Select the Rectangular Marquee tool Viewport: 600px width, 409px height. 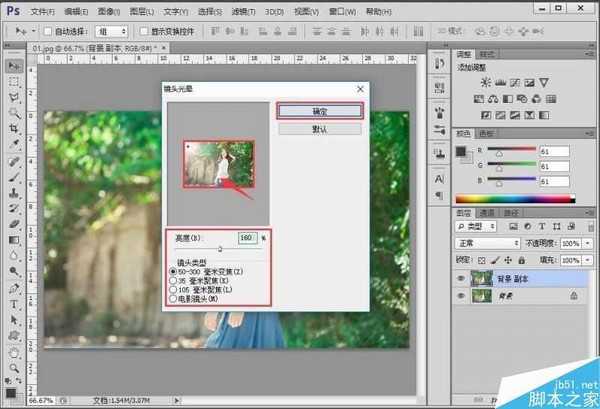point(15,81)
